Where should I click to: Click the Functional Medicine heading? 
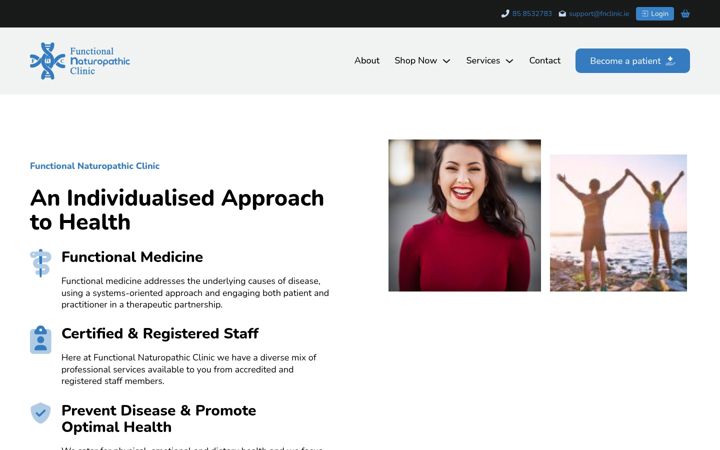pyautogui.click(x=132, y=257)
